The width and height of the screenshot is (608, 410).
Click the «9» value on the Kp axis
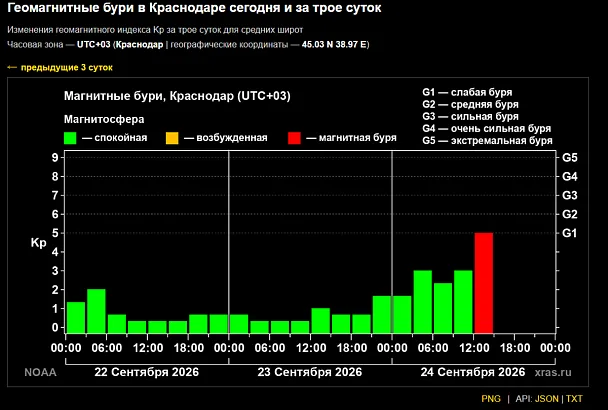pyautogui.click(x=55, y=157)
